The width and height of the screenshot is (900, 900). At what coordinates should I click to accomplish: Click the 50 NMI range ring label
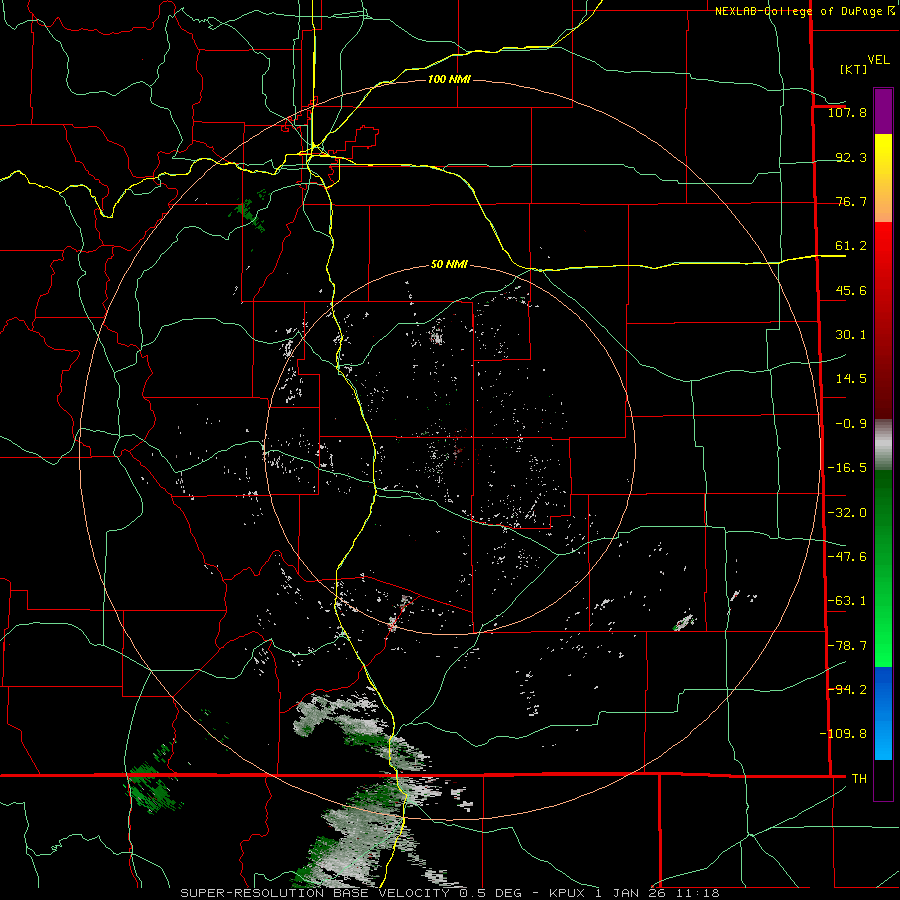click(449, 265)
